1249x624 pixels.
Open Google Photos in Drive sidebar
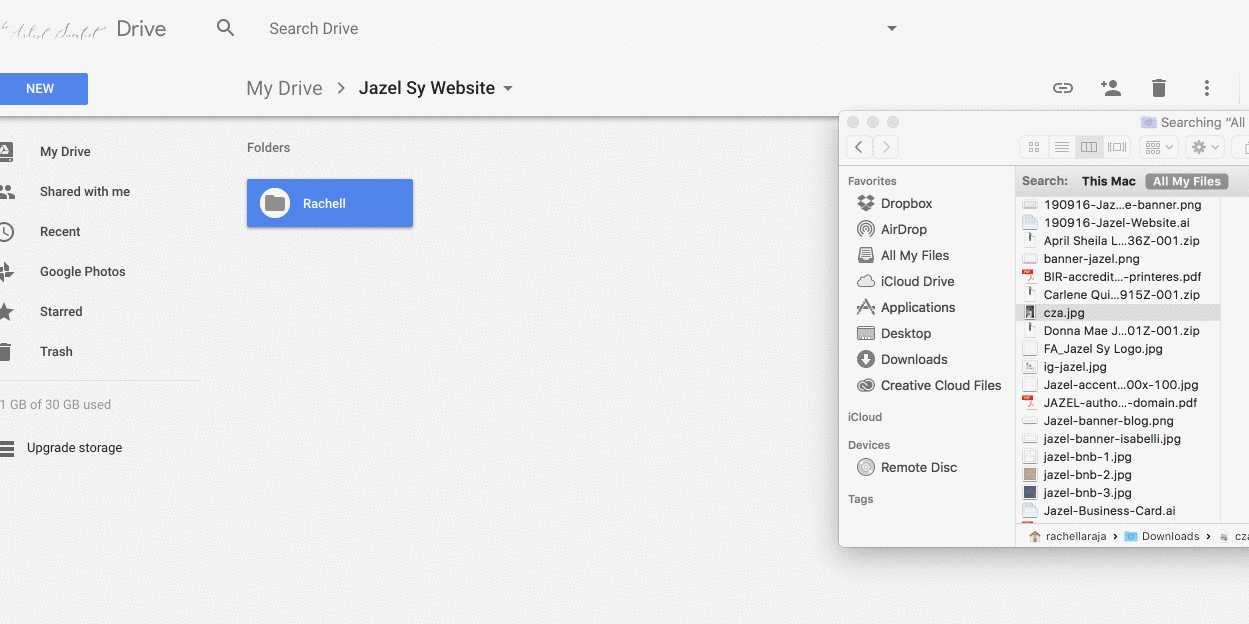point(83,272)
